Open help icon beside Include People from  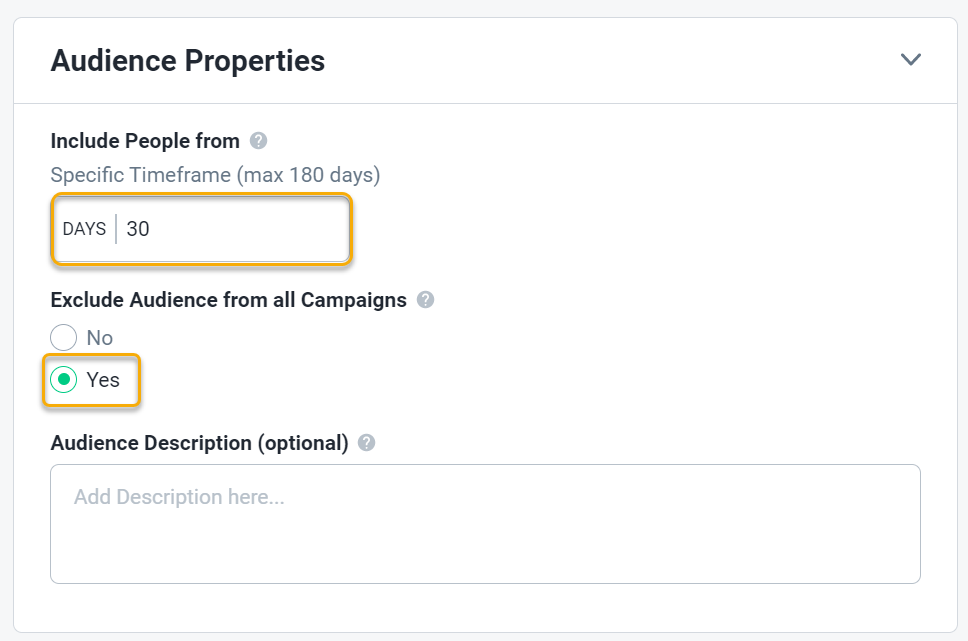click(258, 141)
